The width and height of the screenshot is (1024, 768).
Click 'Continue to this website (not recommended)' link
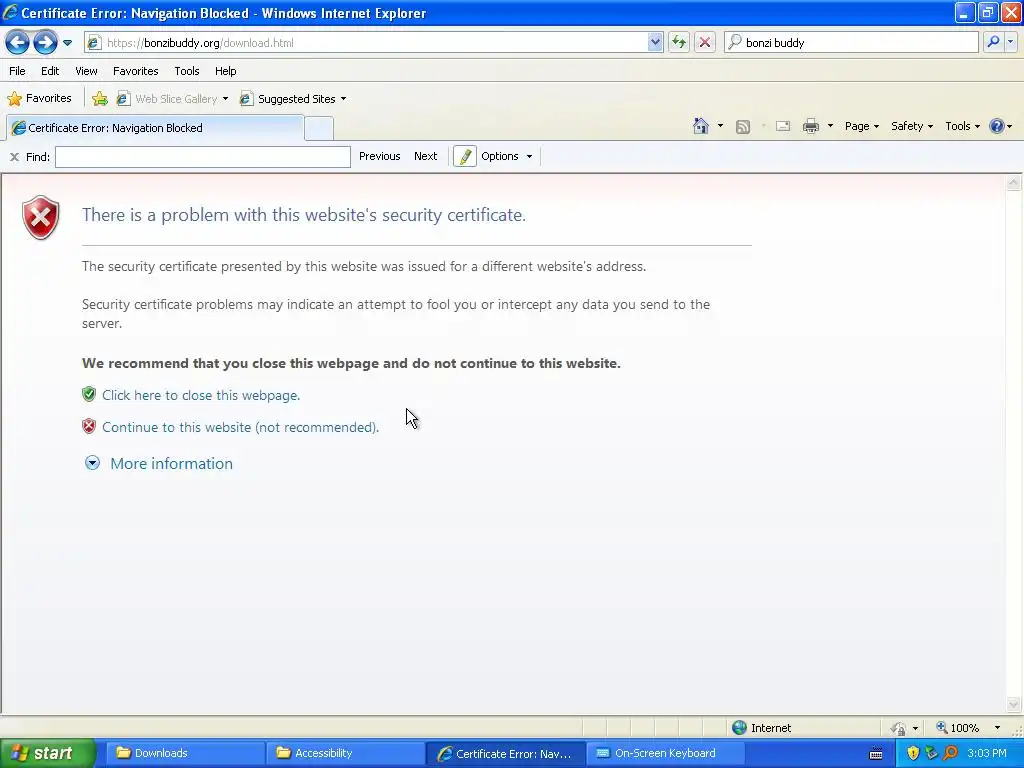click(240, 427)
